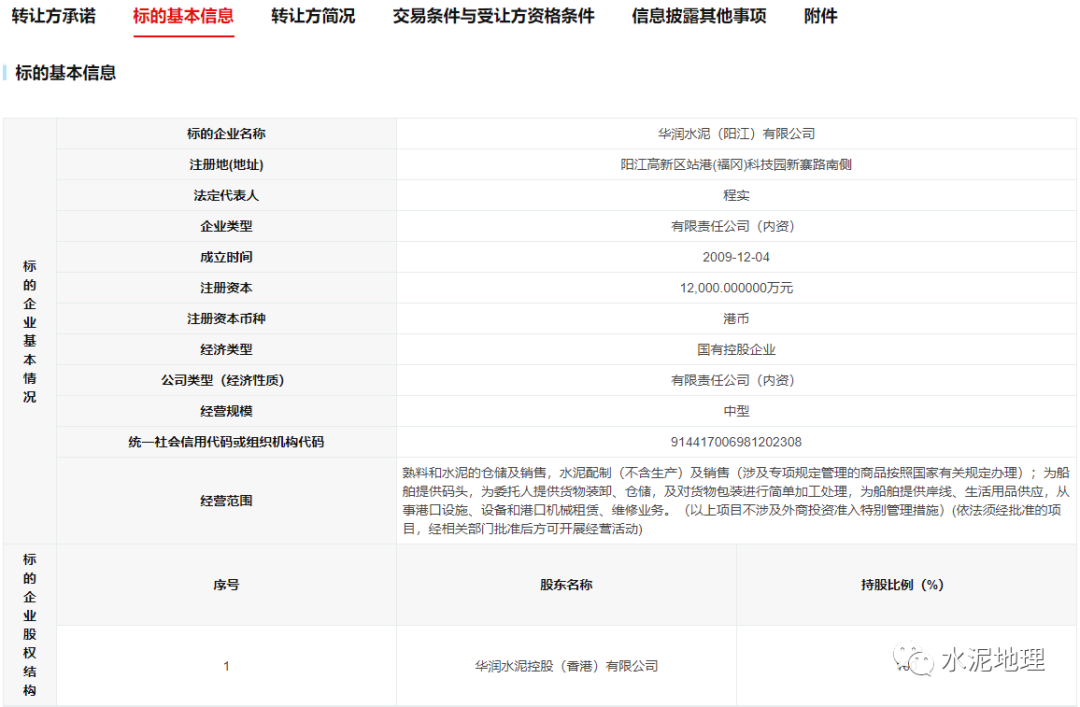
Task: Select the 标的基本信息 tab
Action: click(x=183, y=17)
